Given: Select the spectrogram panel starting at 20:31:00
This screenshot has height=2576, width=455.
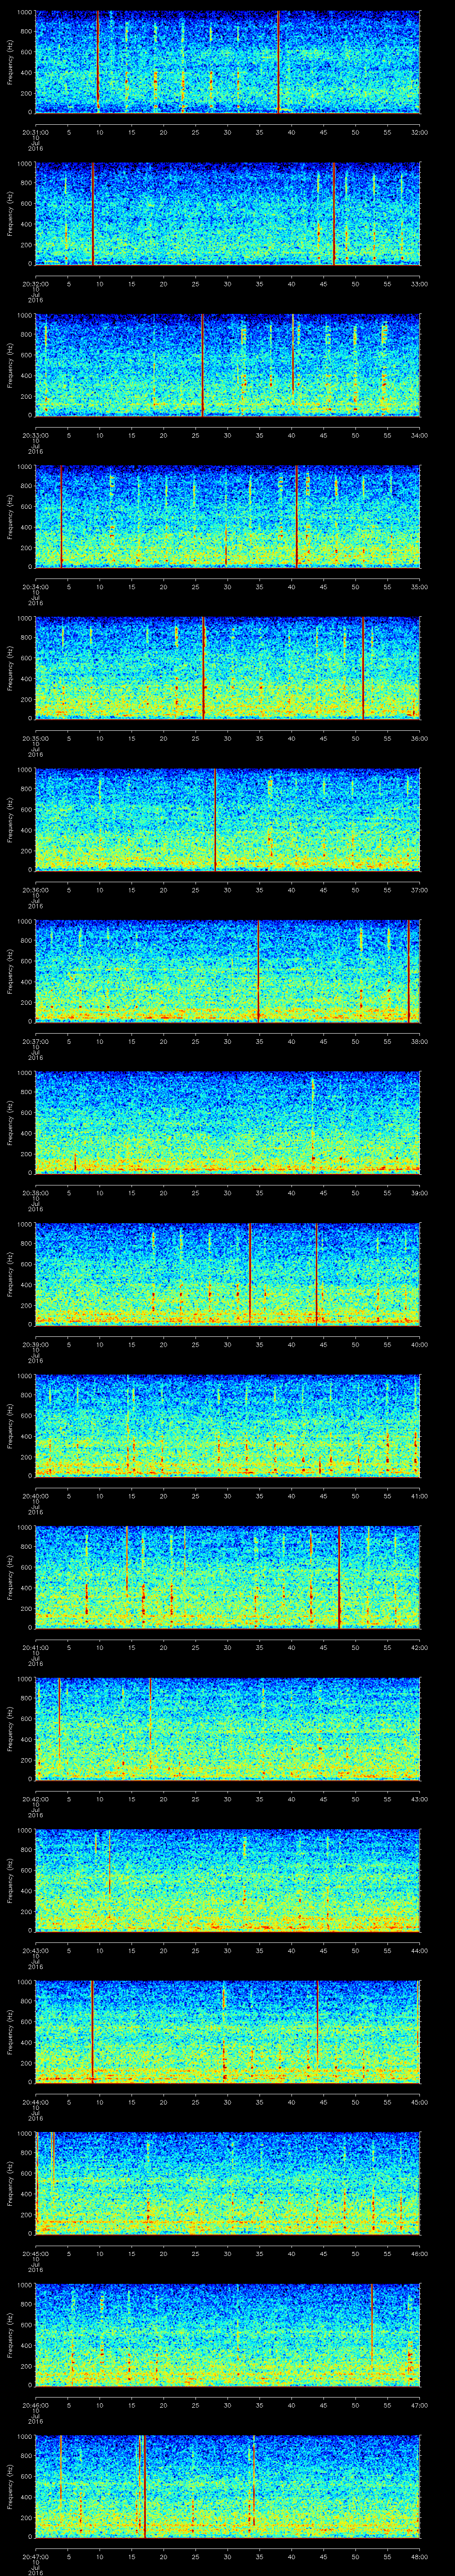Looking at the screenshot, I should 228,62.
